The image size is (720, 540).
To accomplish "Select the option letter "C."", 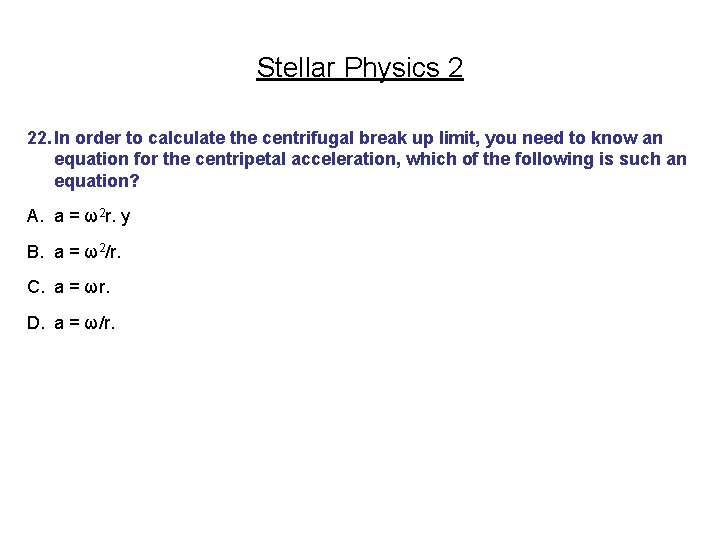I will (x=36, y=287).
